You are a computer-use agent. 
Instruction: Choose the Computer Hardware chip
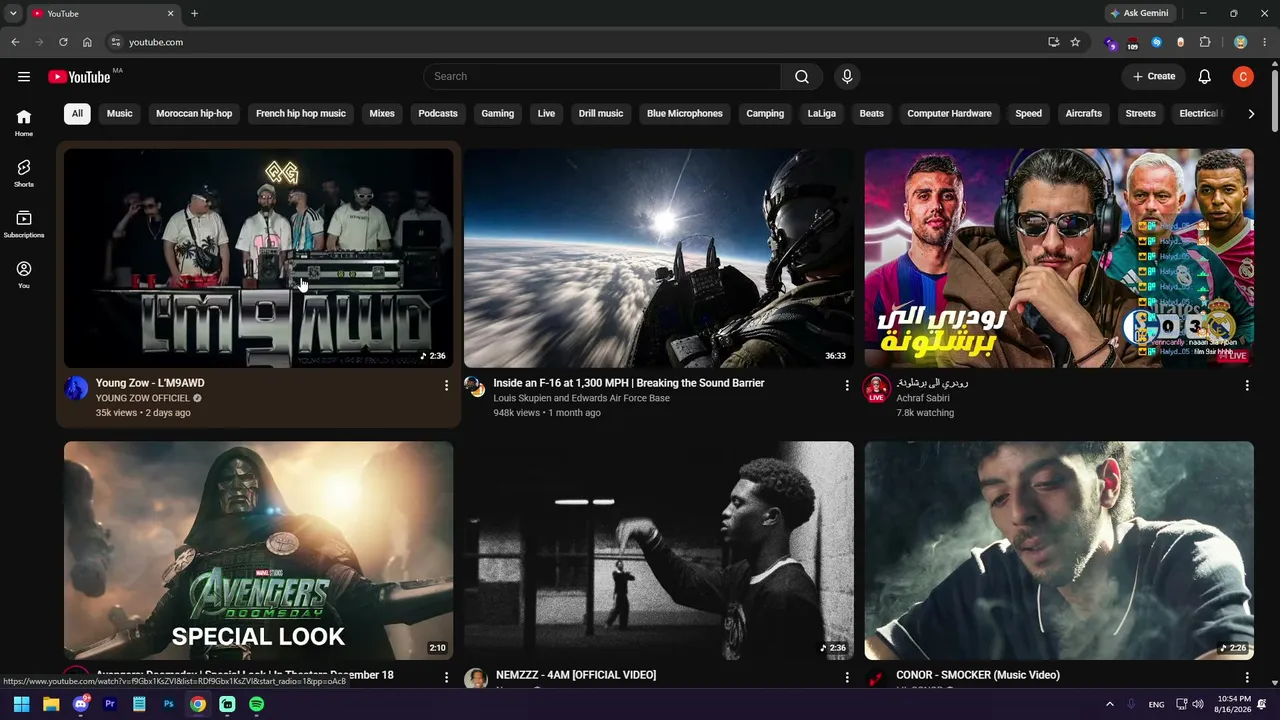click(x=949, y=114)
